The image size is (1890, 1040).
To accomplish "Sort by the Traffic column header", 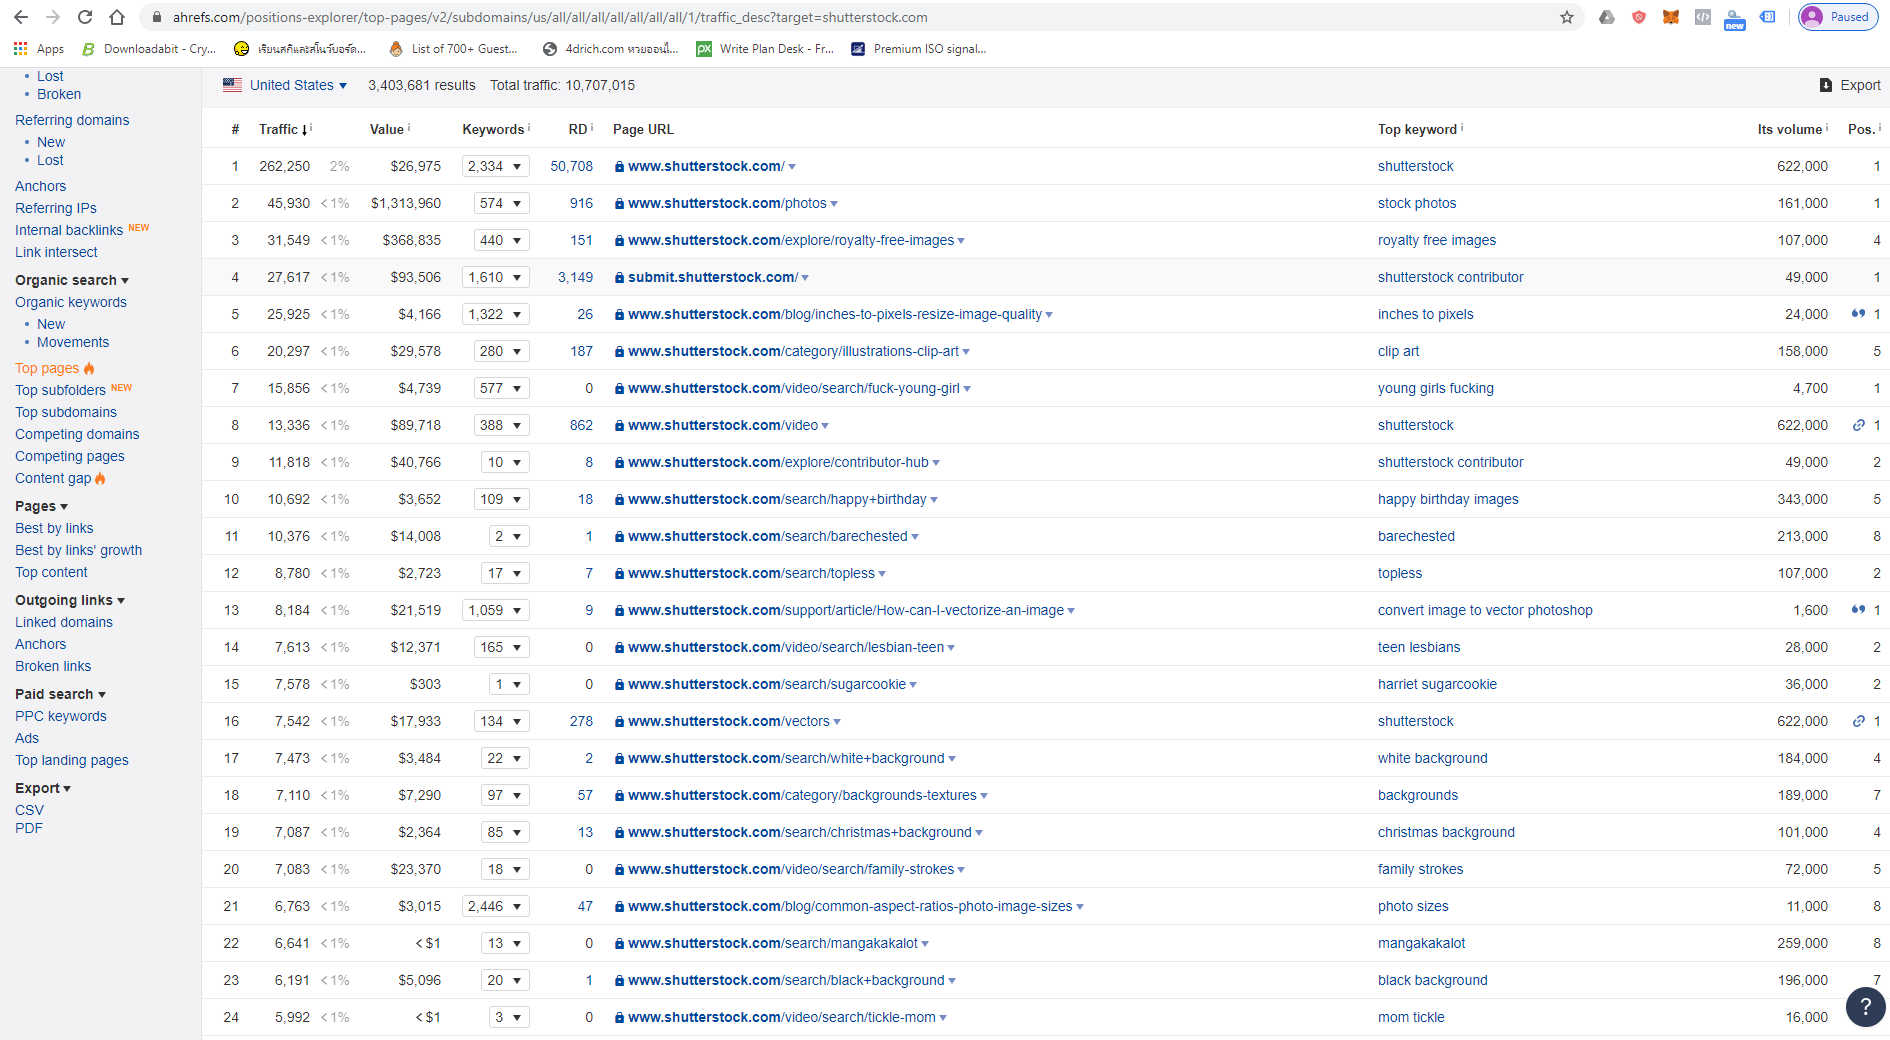I will point(278,129).
